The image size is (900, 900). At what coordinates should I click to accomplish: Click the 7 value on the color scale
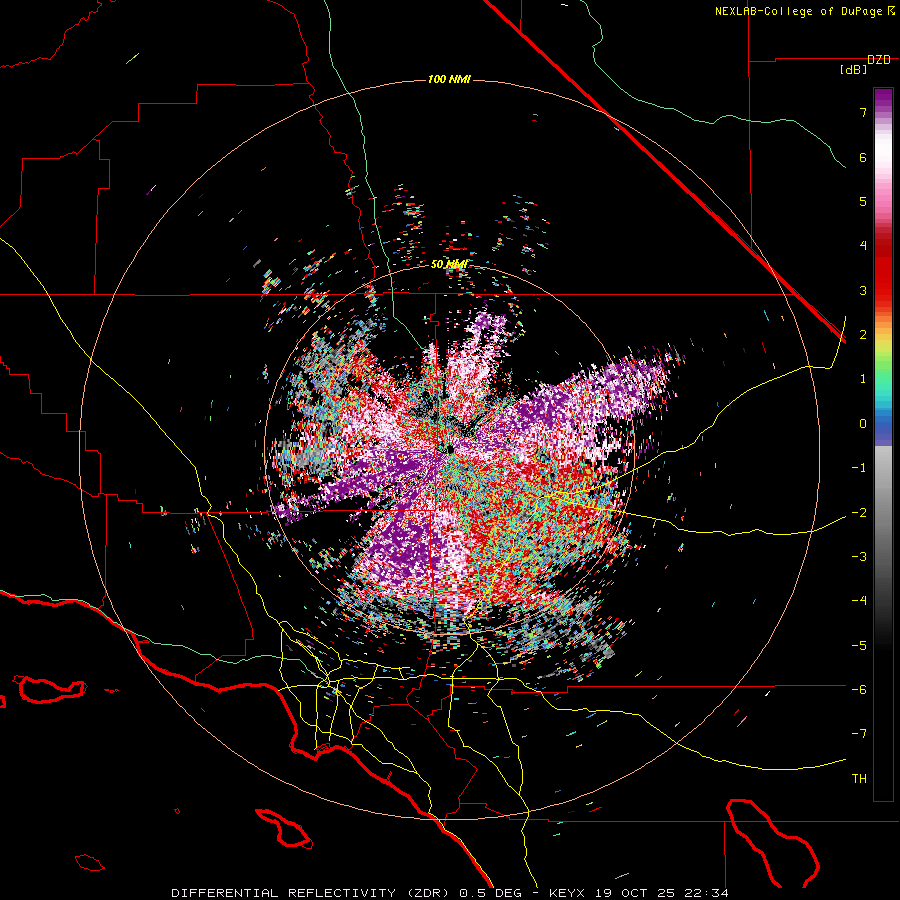point(863,112)
